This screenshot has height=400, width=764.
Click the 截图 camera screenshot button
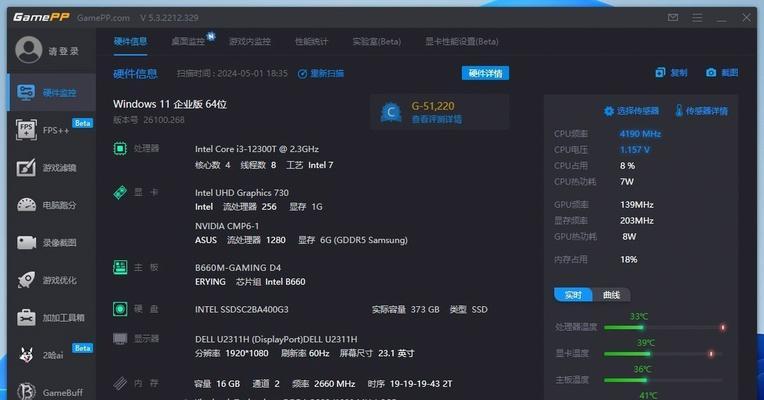click(722, 73)
